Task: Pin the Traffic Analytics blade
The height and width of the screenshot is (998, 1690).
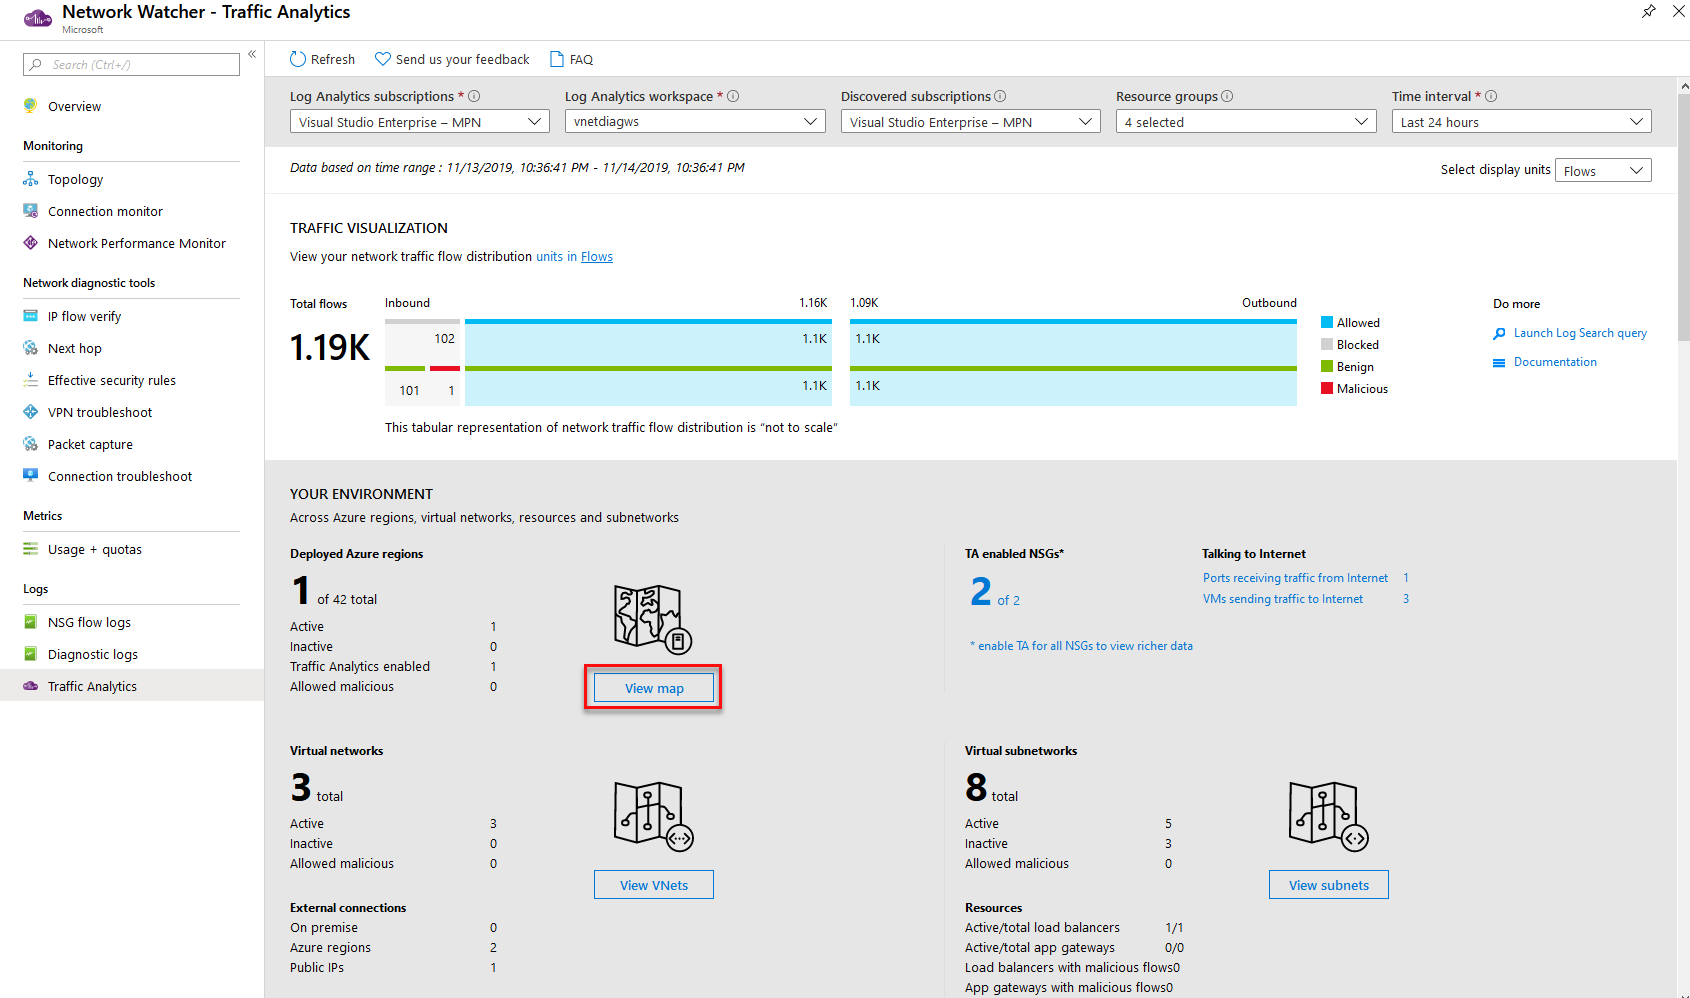Action: (1649, 11)
